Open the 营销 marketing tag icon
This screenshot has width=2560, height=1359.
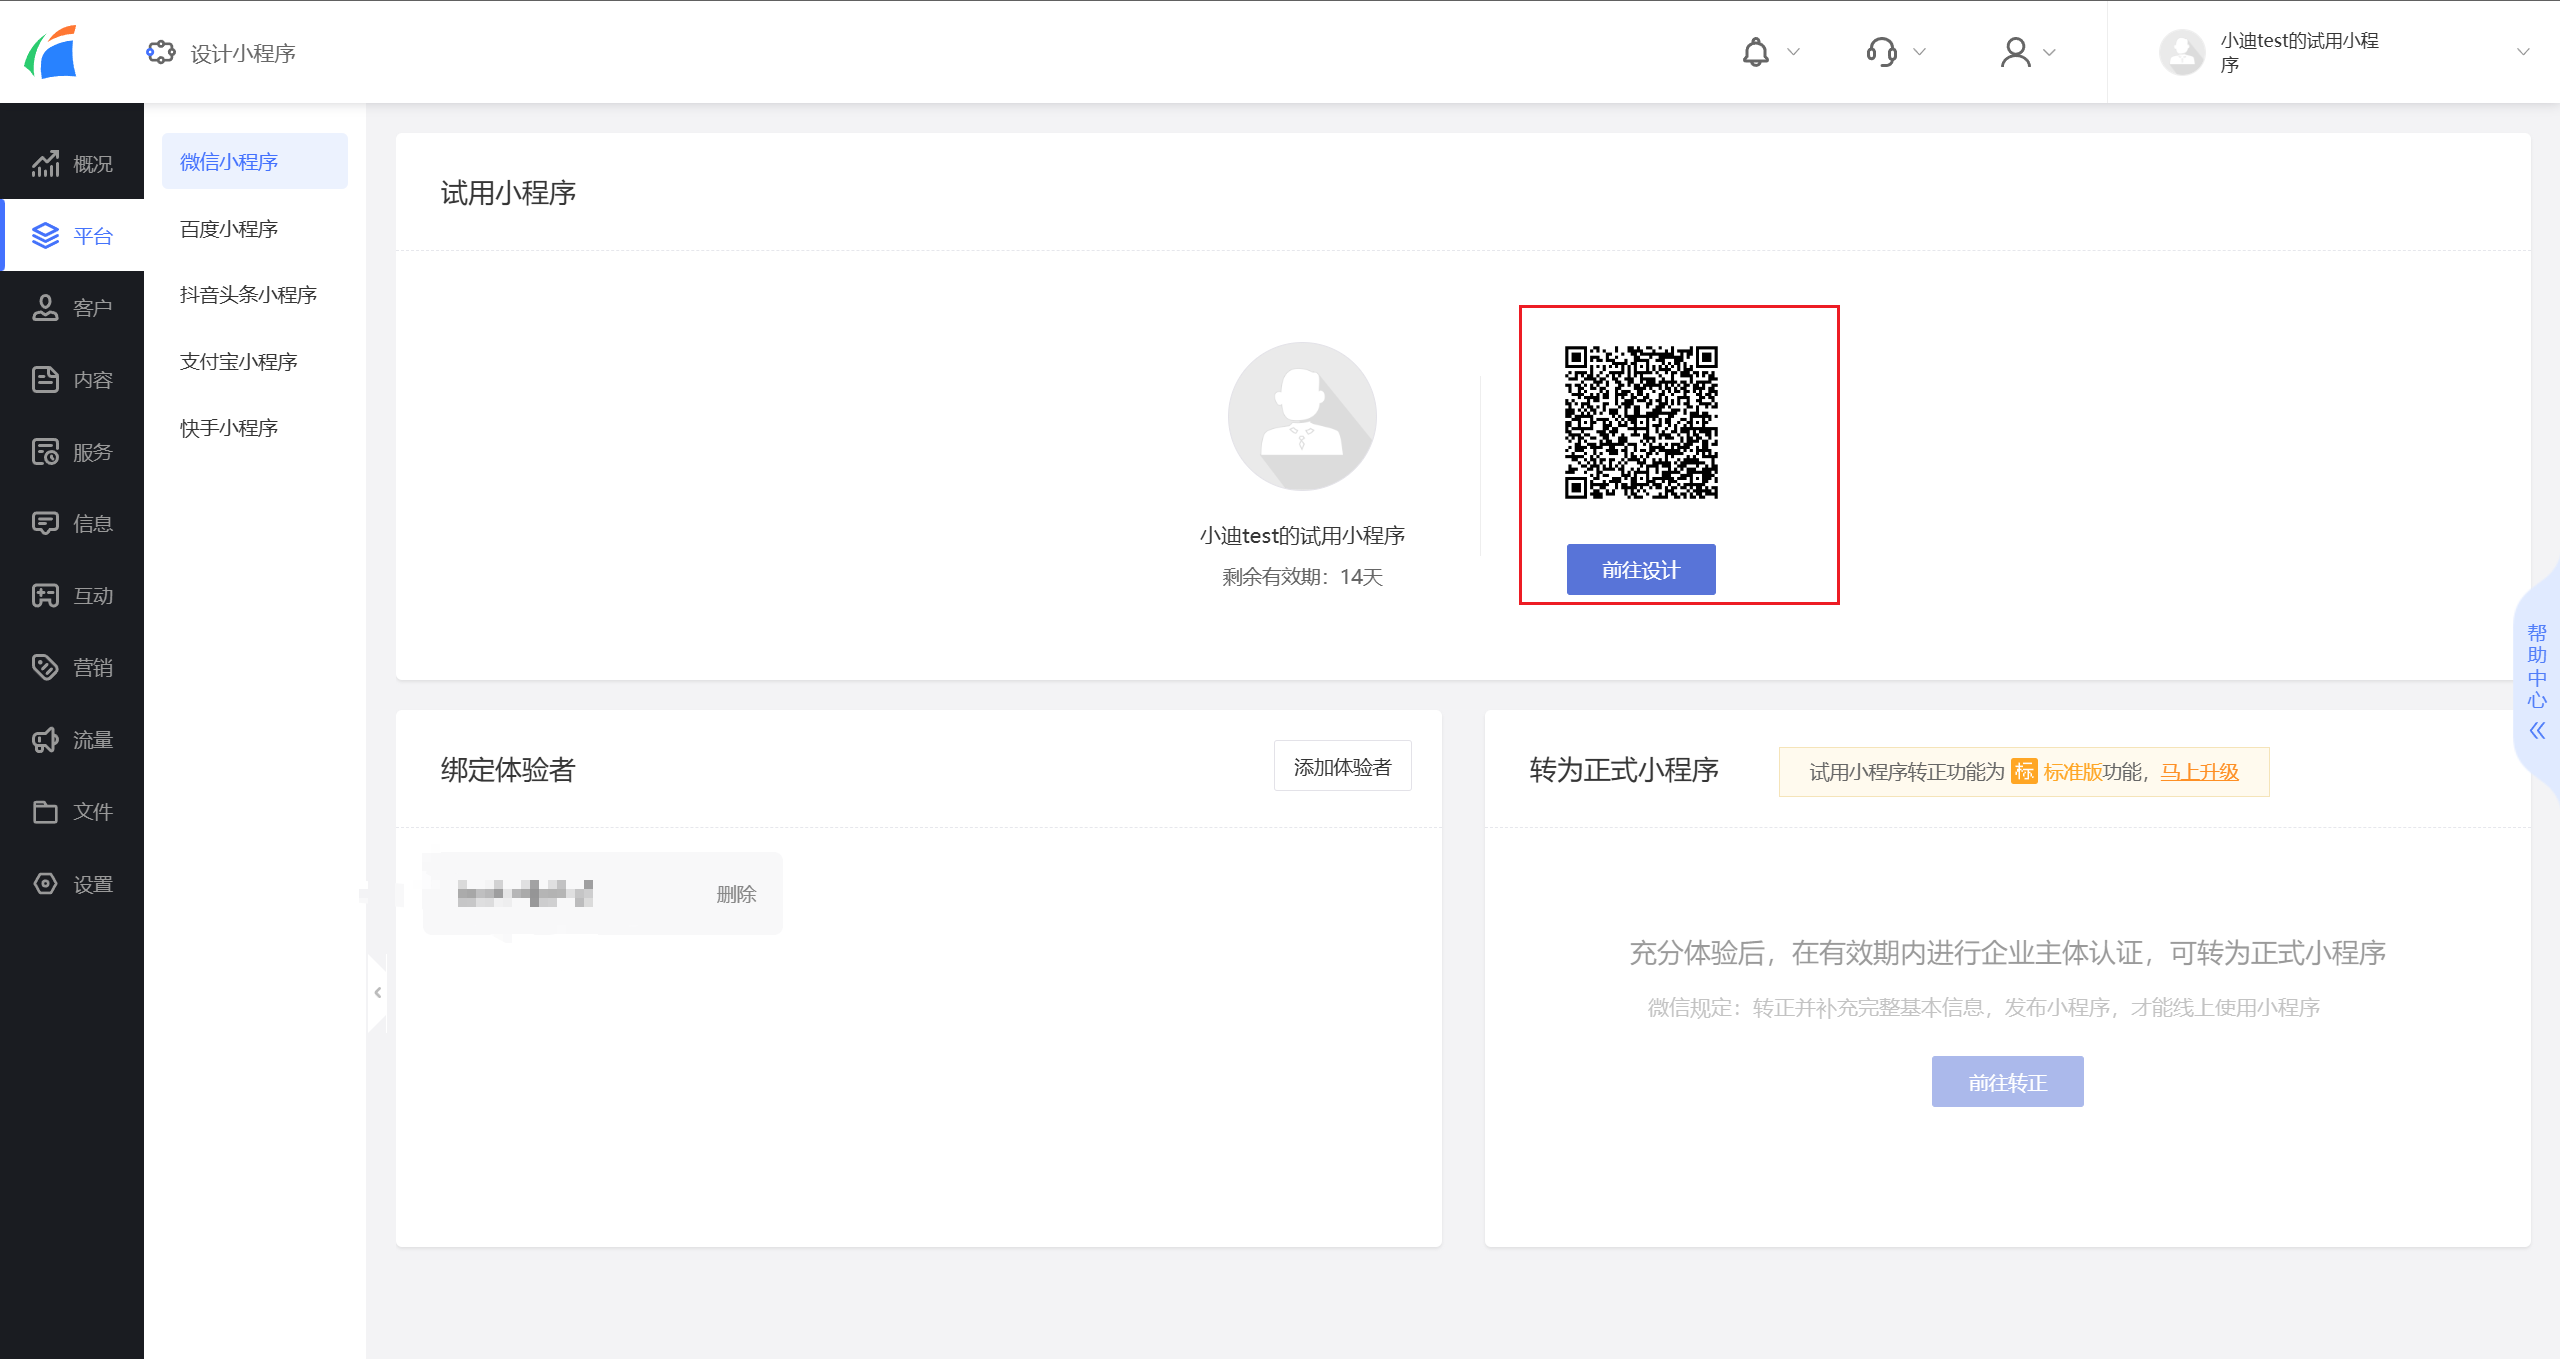tap(45, 667)
